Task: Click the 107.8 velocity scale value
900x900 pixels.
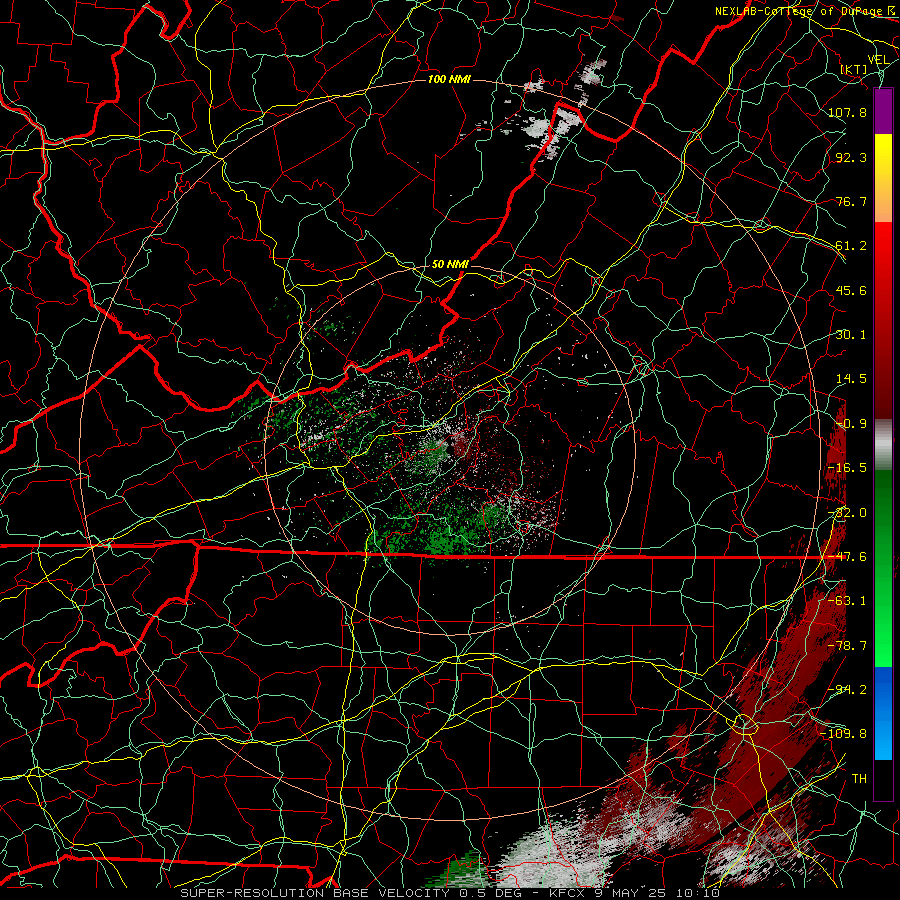Action: (x=847, y=112)
